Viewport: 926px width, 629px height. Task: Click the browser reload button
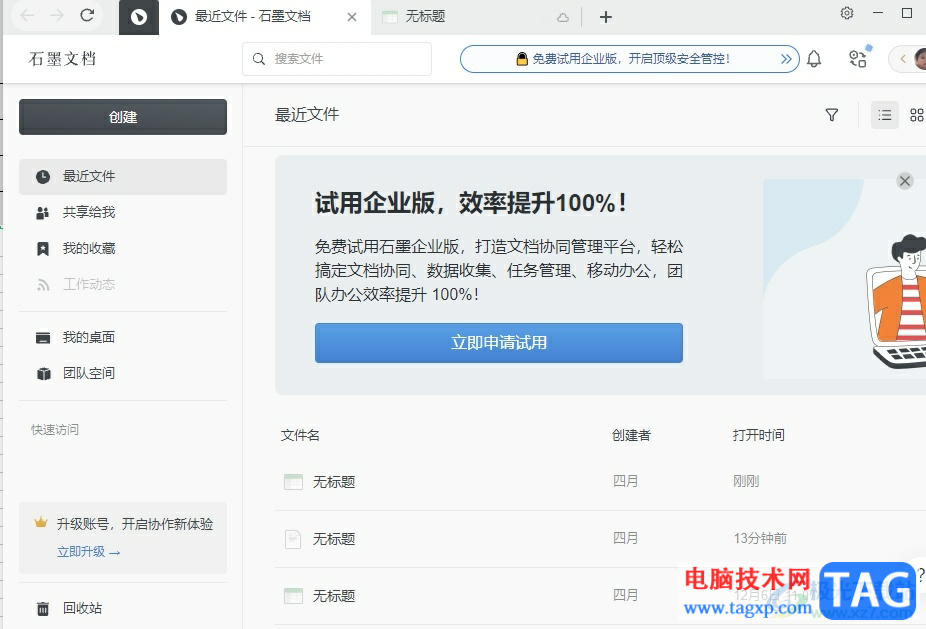coord(87,15)
